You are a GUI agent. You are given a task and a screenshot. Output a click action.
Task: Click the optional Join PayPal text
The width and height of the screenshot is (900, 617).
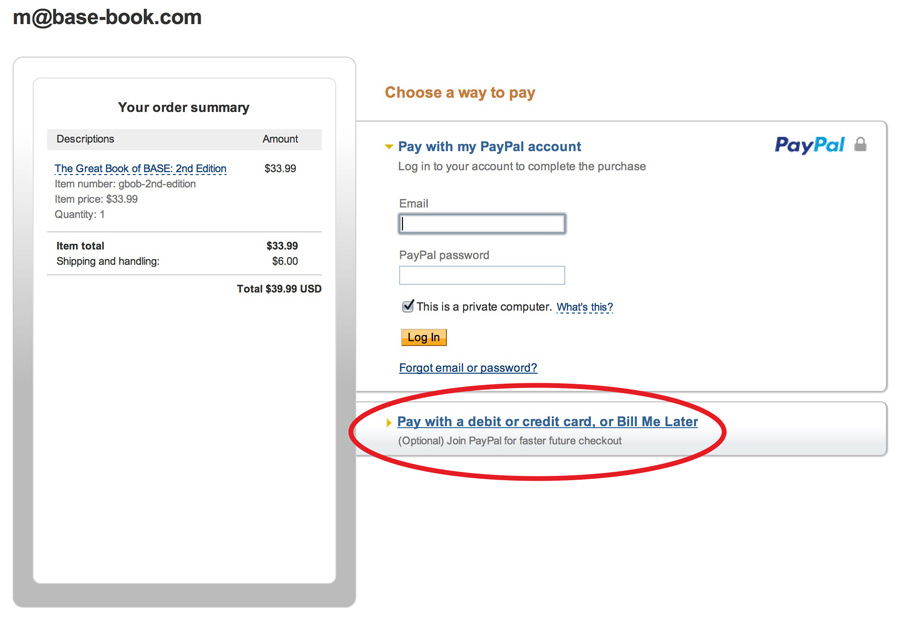point(509,441)
